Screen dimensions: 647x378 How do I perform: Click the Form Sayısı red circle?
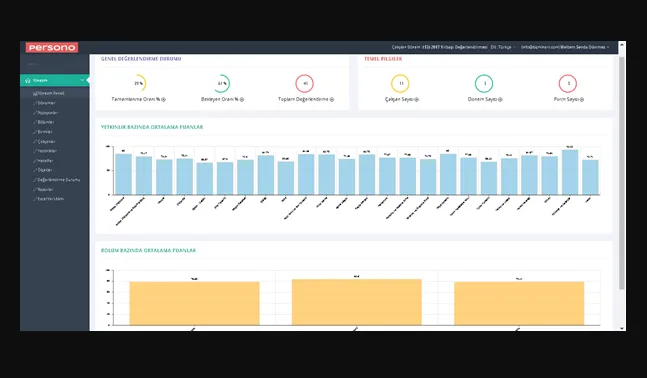[x=568, y=83]
